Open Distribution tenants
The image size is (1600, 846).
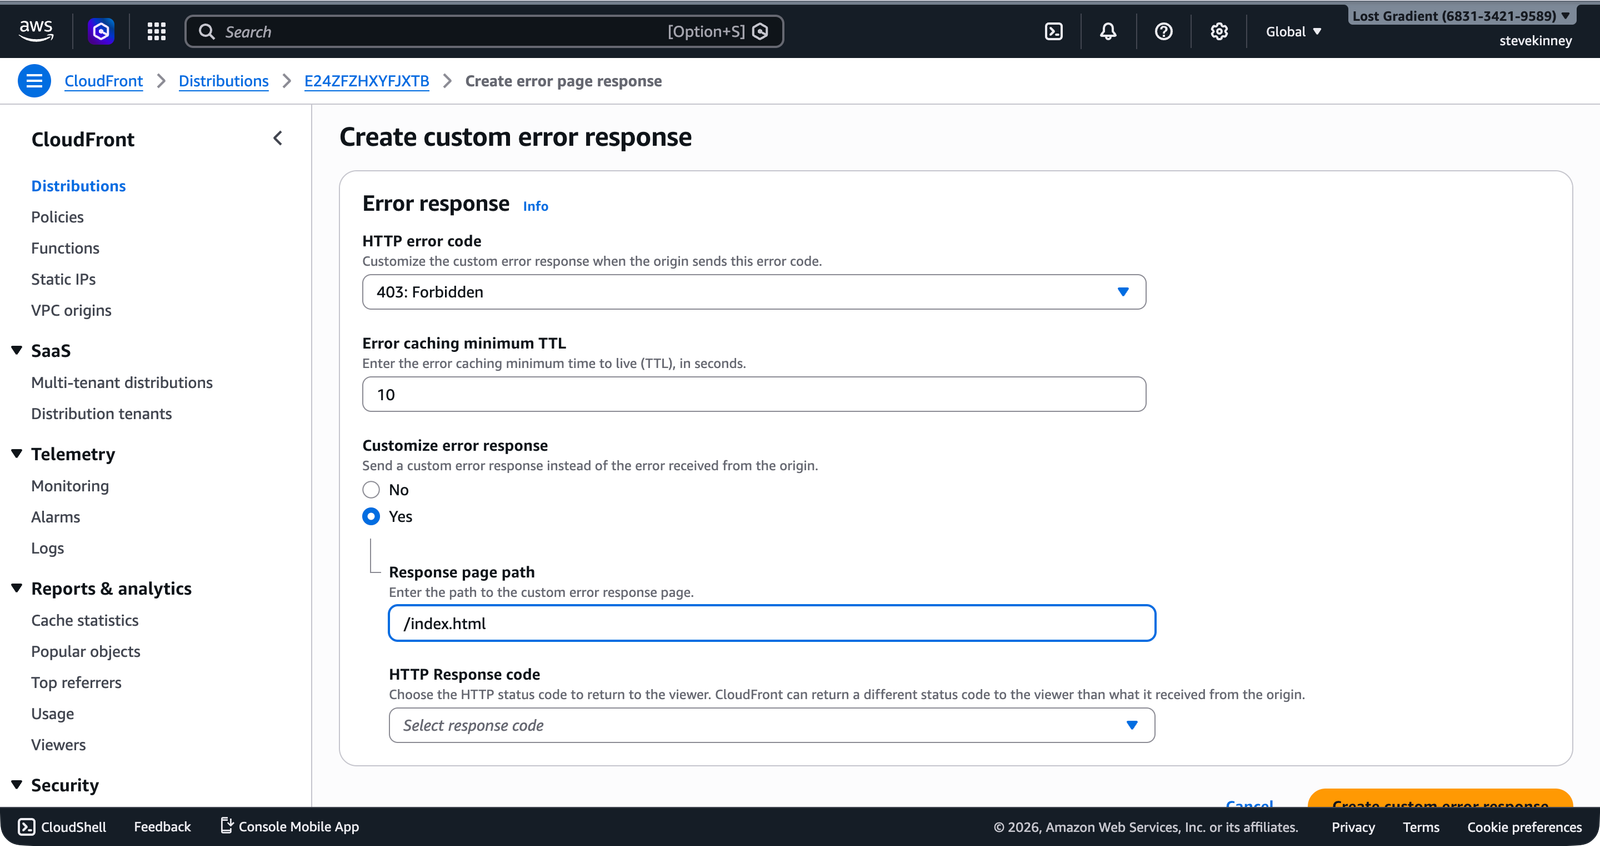point(101,414)
